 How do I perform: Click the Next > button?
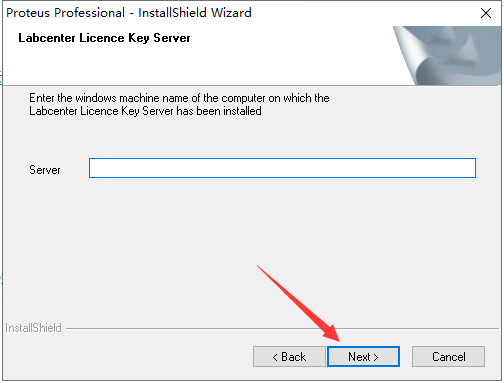(363, 356)
